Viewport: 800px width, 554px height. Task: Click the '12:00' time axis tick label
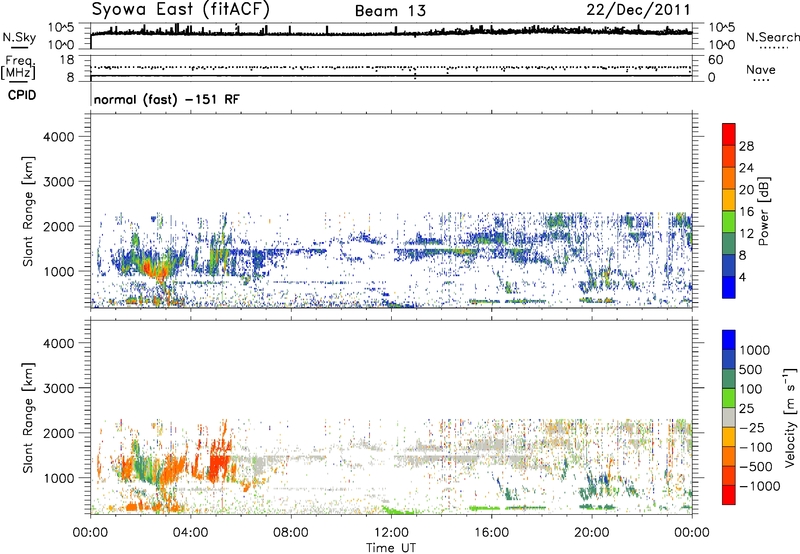tap(391, 533)
